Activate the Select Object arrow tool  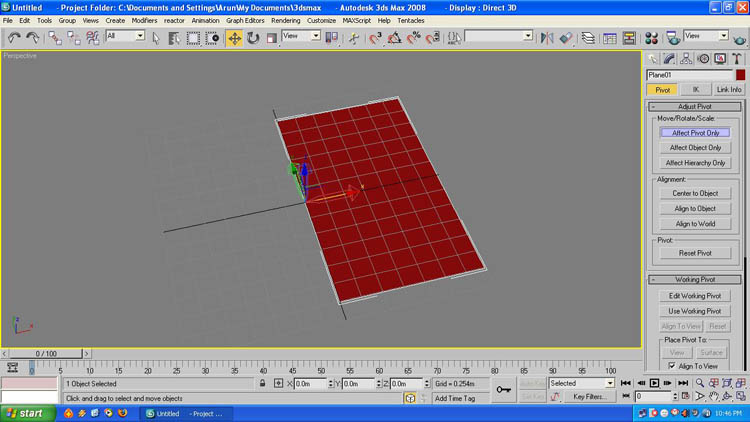click(x=156, y=38)
